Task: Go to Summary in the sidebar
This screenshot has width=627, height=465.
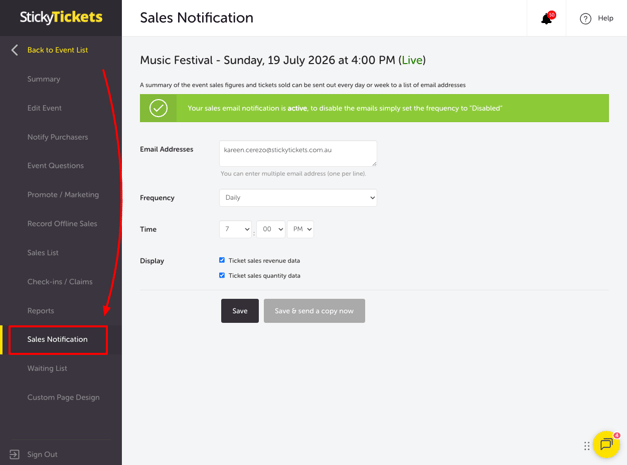Action: point(44,79)
